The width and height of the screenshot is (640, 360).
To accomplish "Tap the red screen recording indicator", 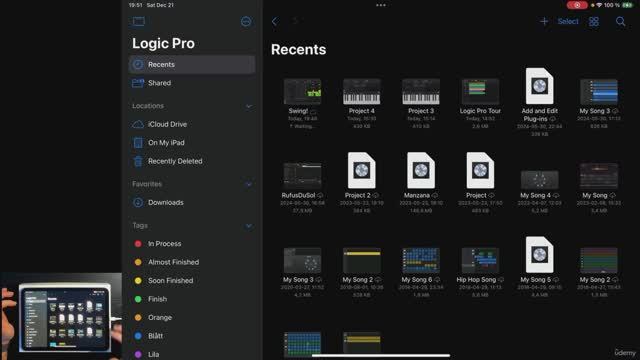I will tap(577, 5).
